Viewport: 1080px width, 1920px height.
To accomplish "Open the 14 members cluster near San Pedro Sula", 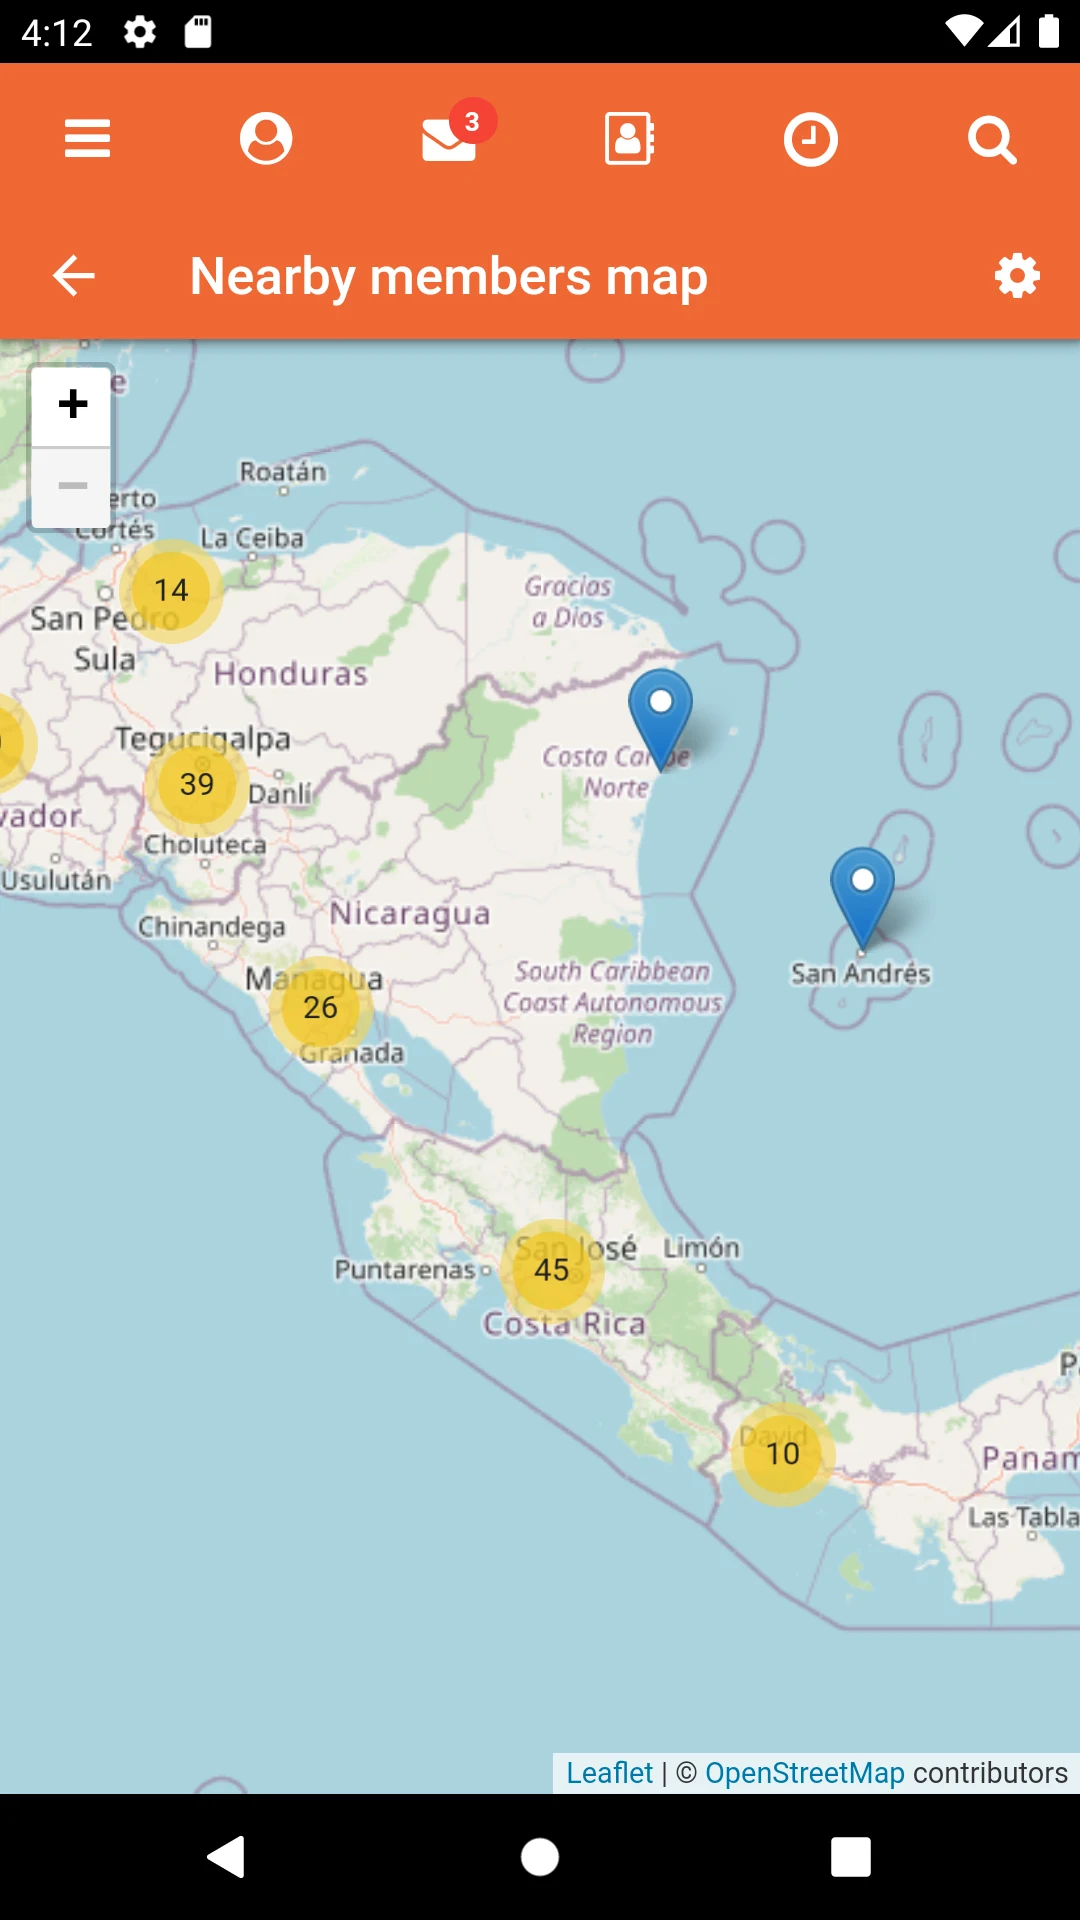I will click(171, 590).
